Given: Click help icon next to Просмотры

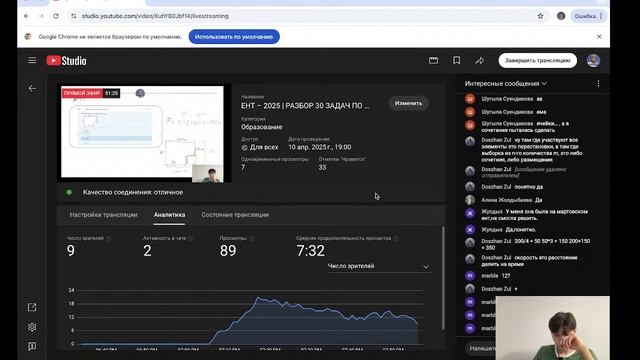Looking at the screenshot, I should click(252, 238).
